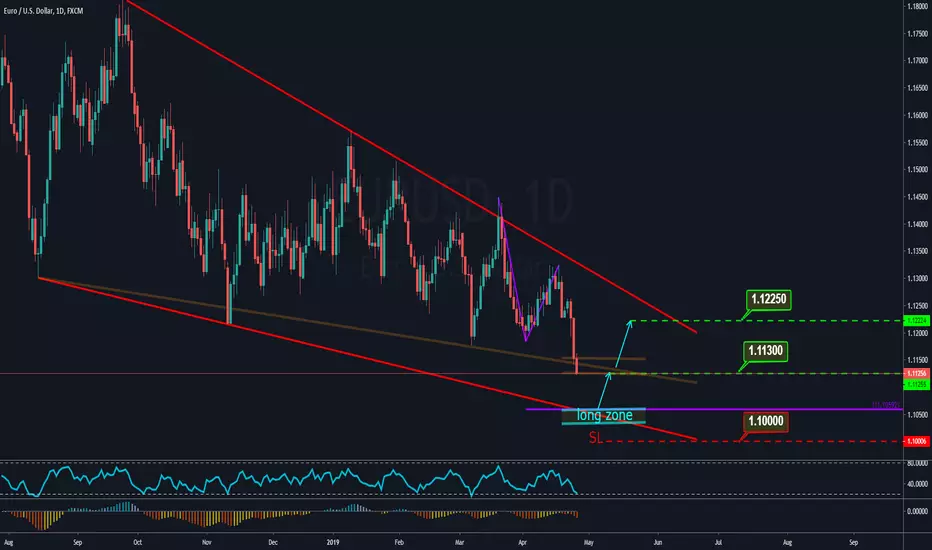Click the Apr label on time axis

(522, 542)
